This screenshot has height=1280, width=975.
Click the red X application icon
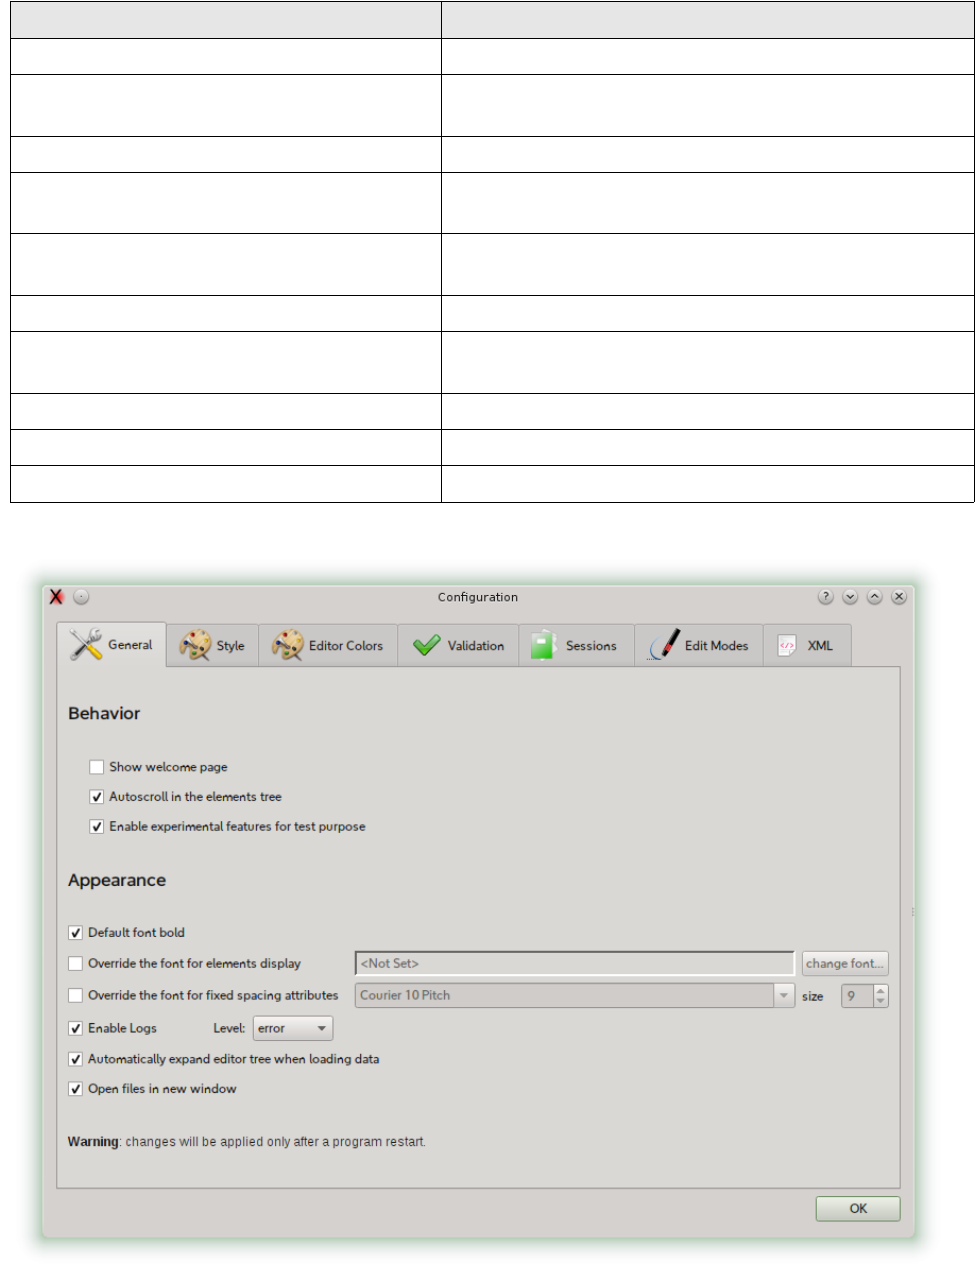(x=56, y=597)
